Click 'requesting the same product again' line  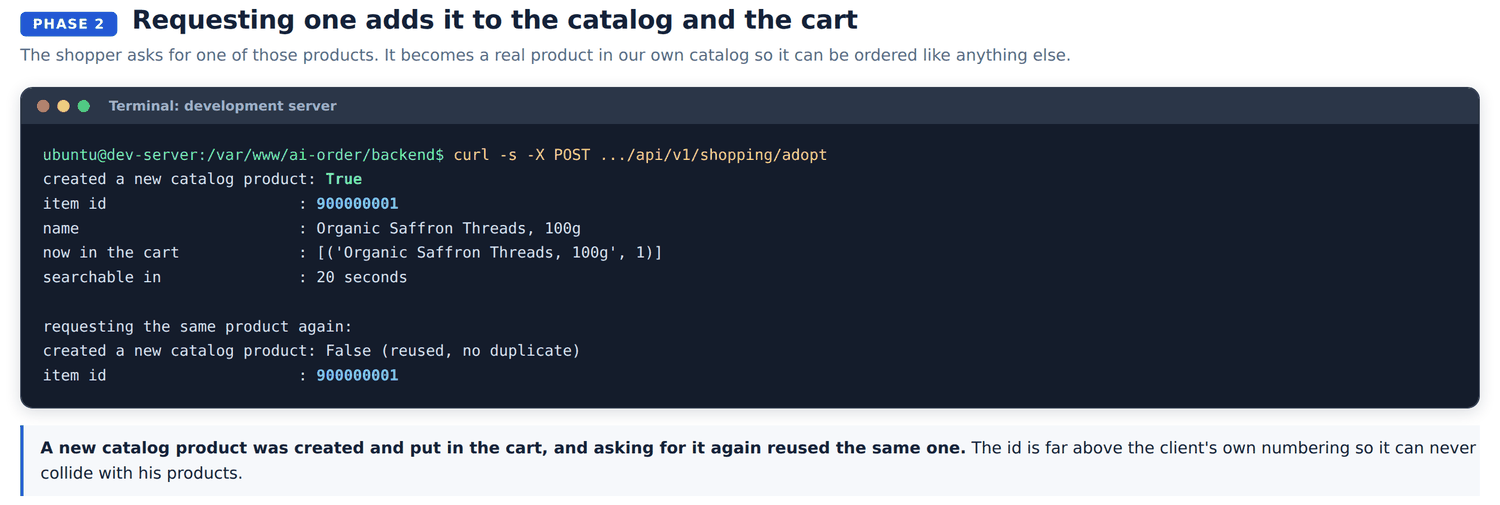click(197, 326)
